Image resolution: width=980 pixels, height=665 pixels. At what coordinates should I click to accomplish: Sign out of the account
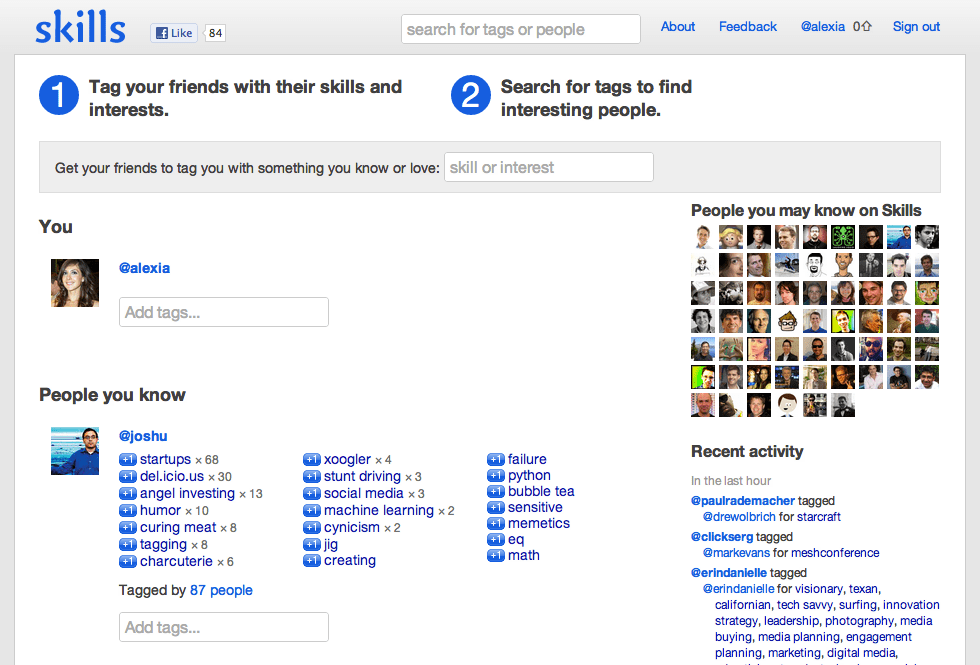[916, 27]
